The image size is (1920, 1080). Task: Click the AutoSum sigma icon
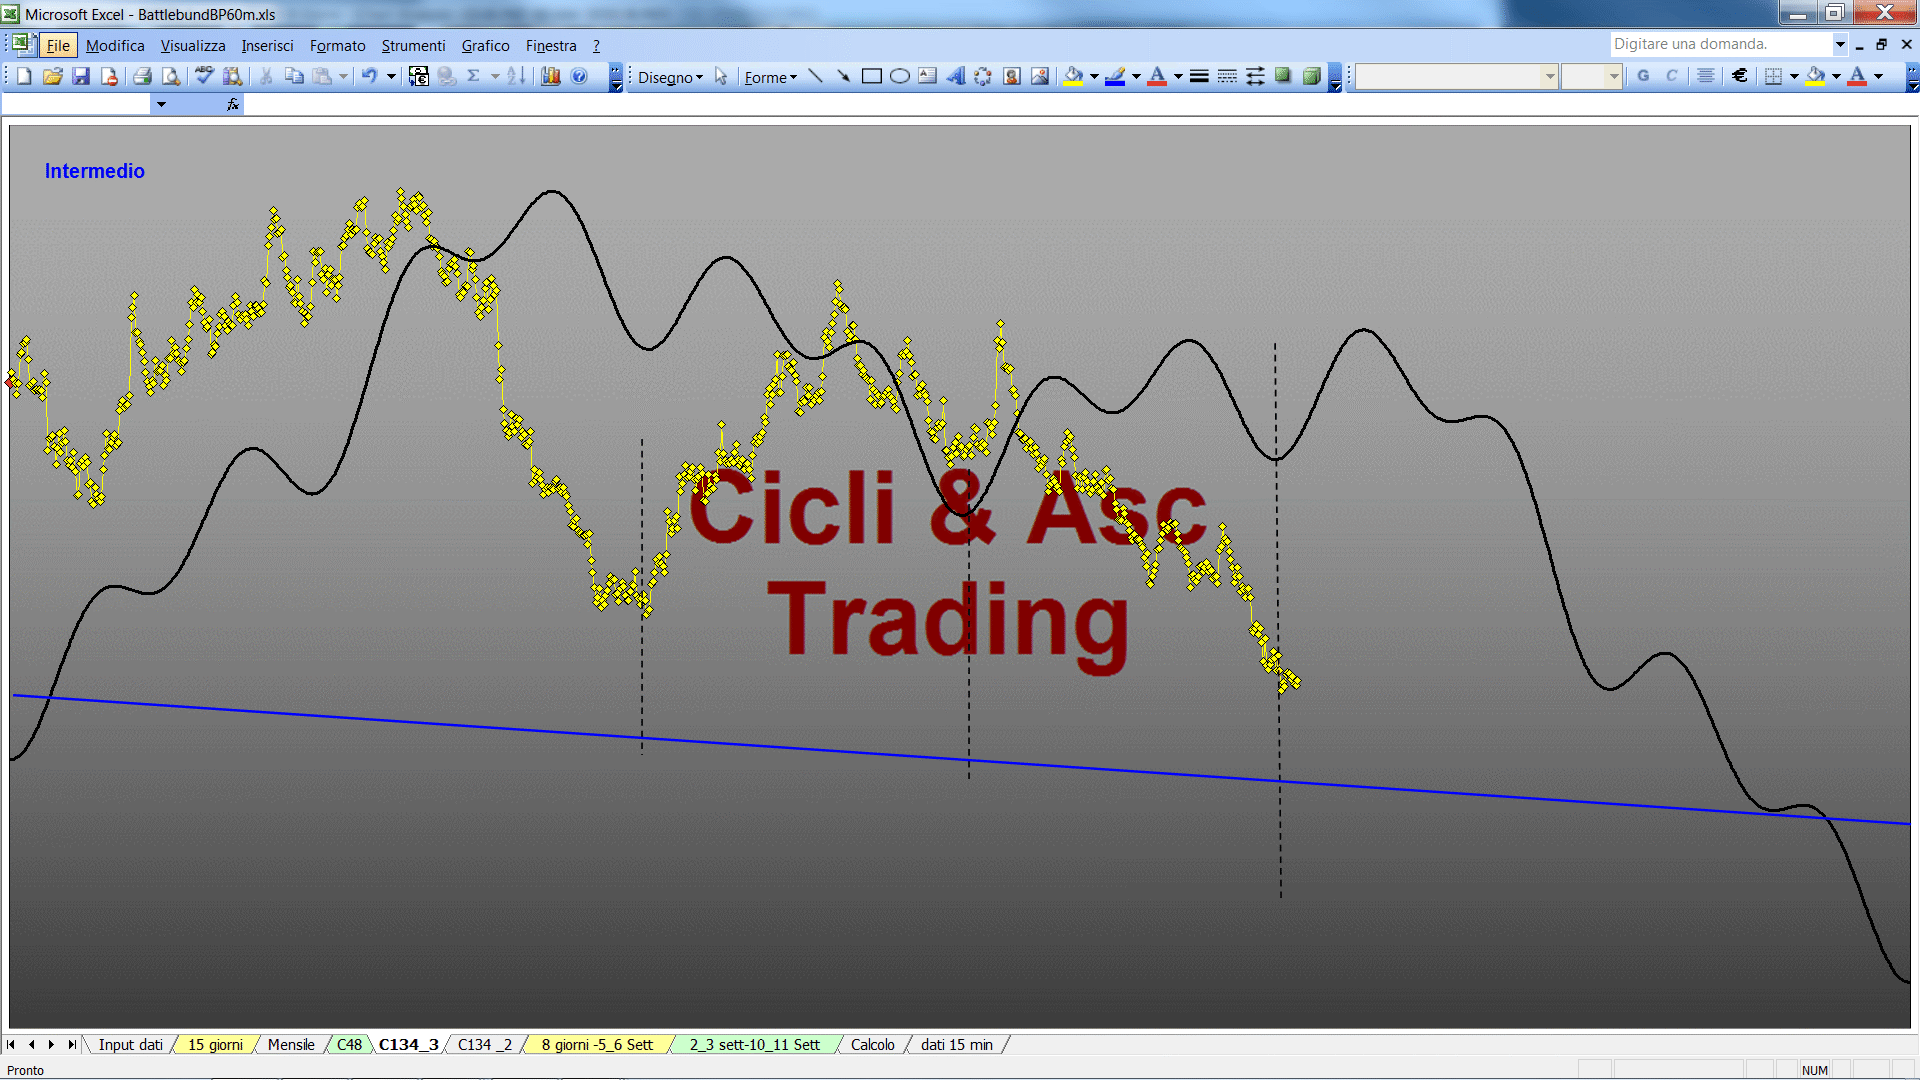[x=474, y=76]
